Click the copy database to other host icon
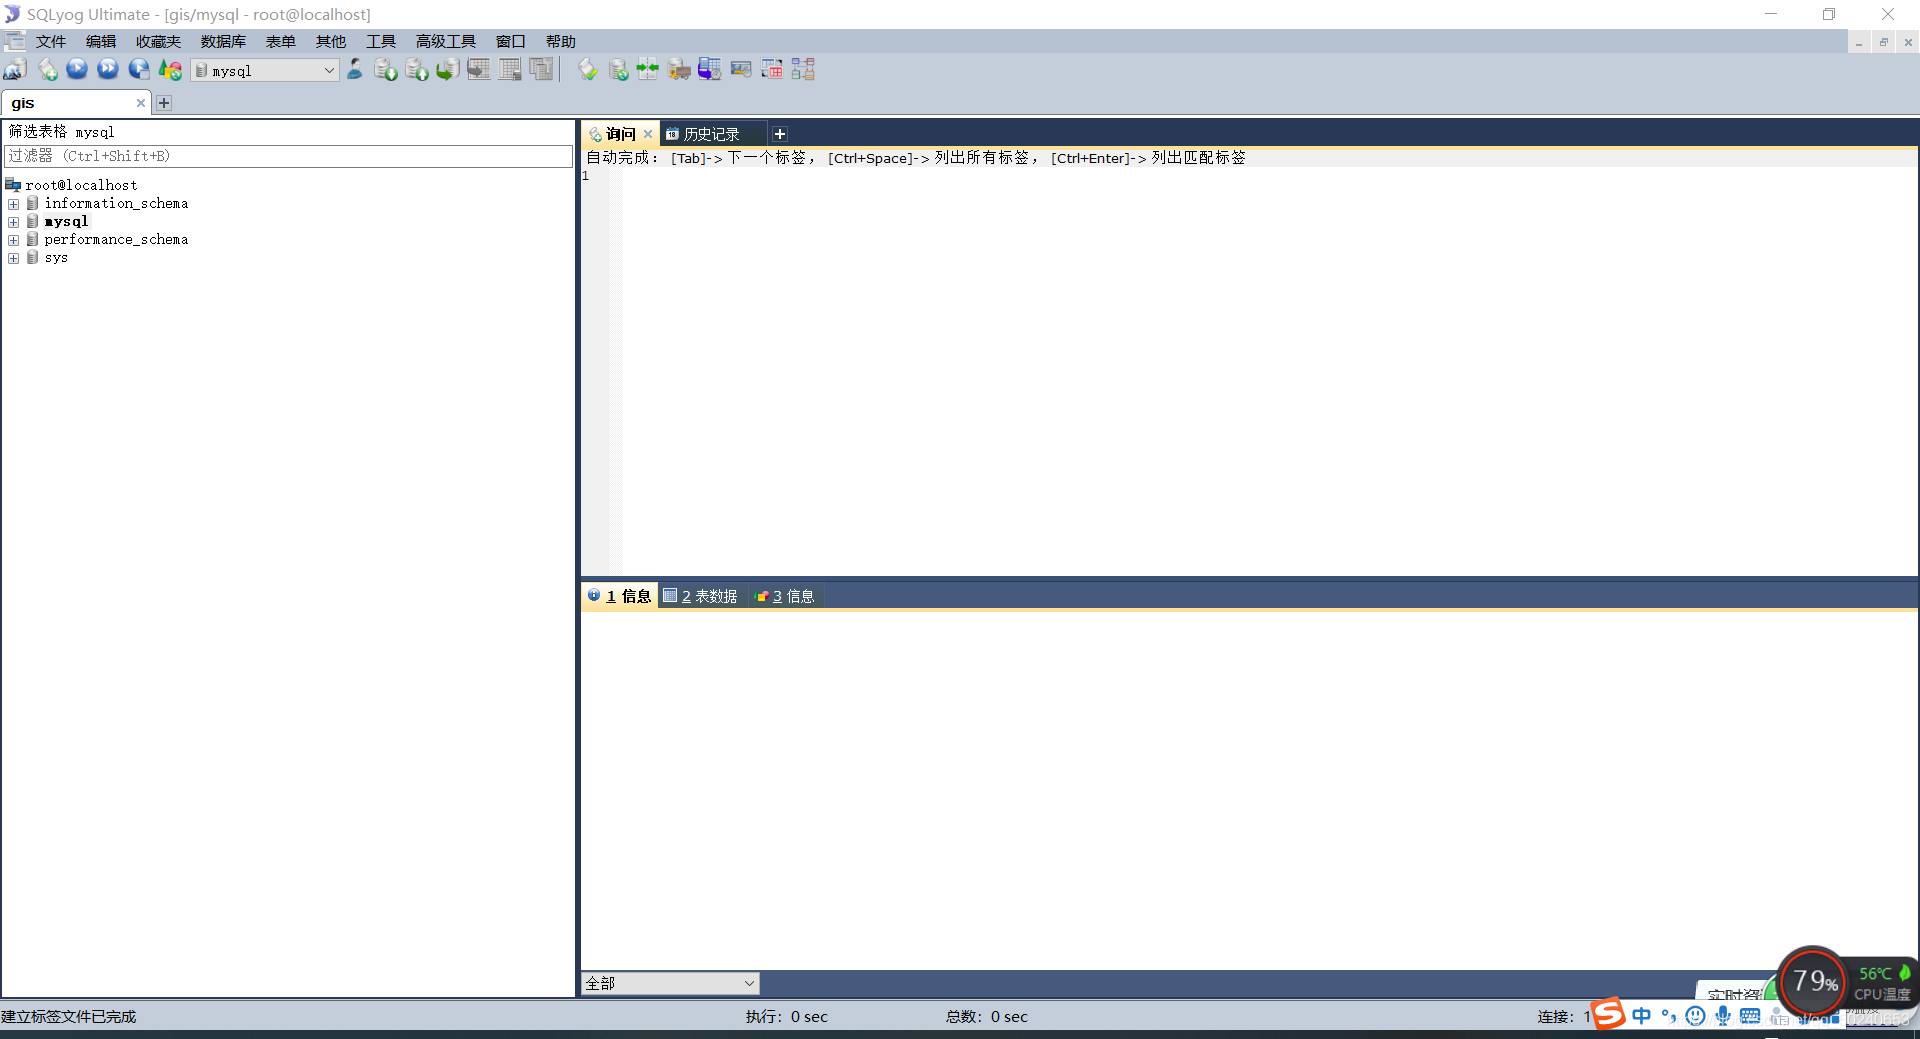Image resolution: width=1920 pixels, height=1039 pixels. [448, 70]
